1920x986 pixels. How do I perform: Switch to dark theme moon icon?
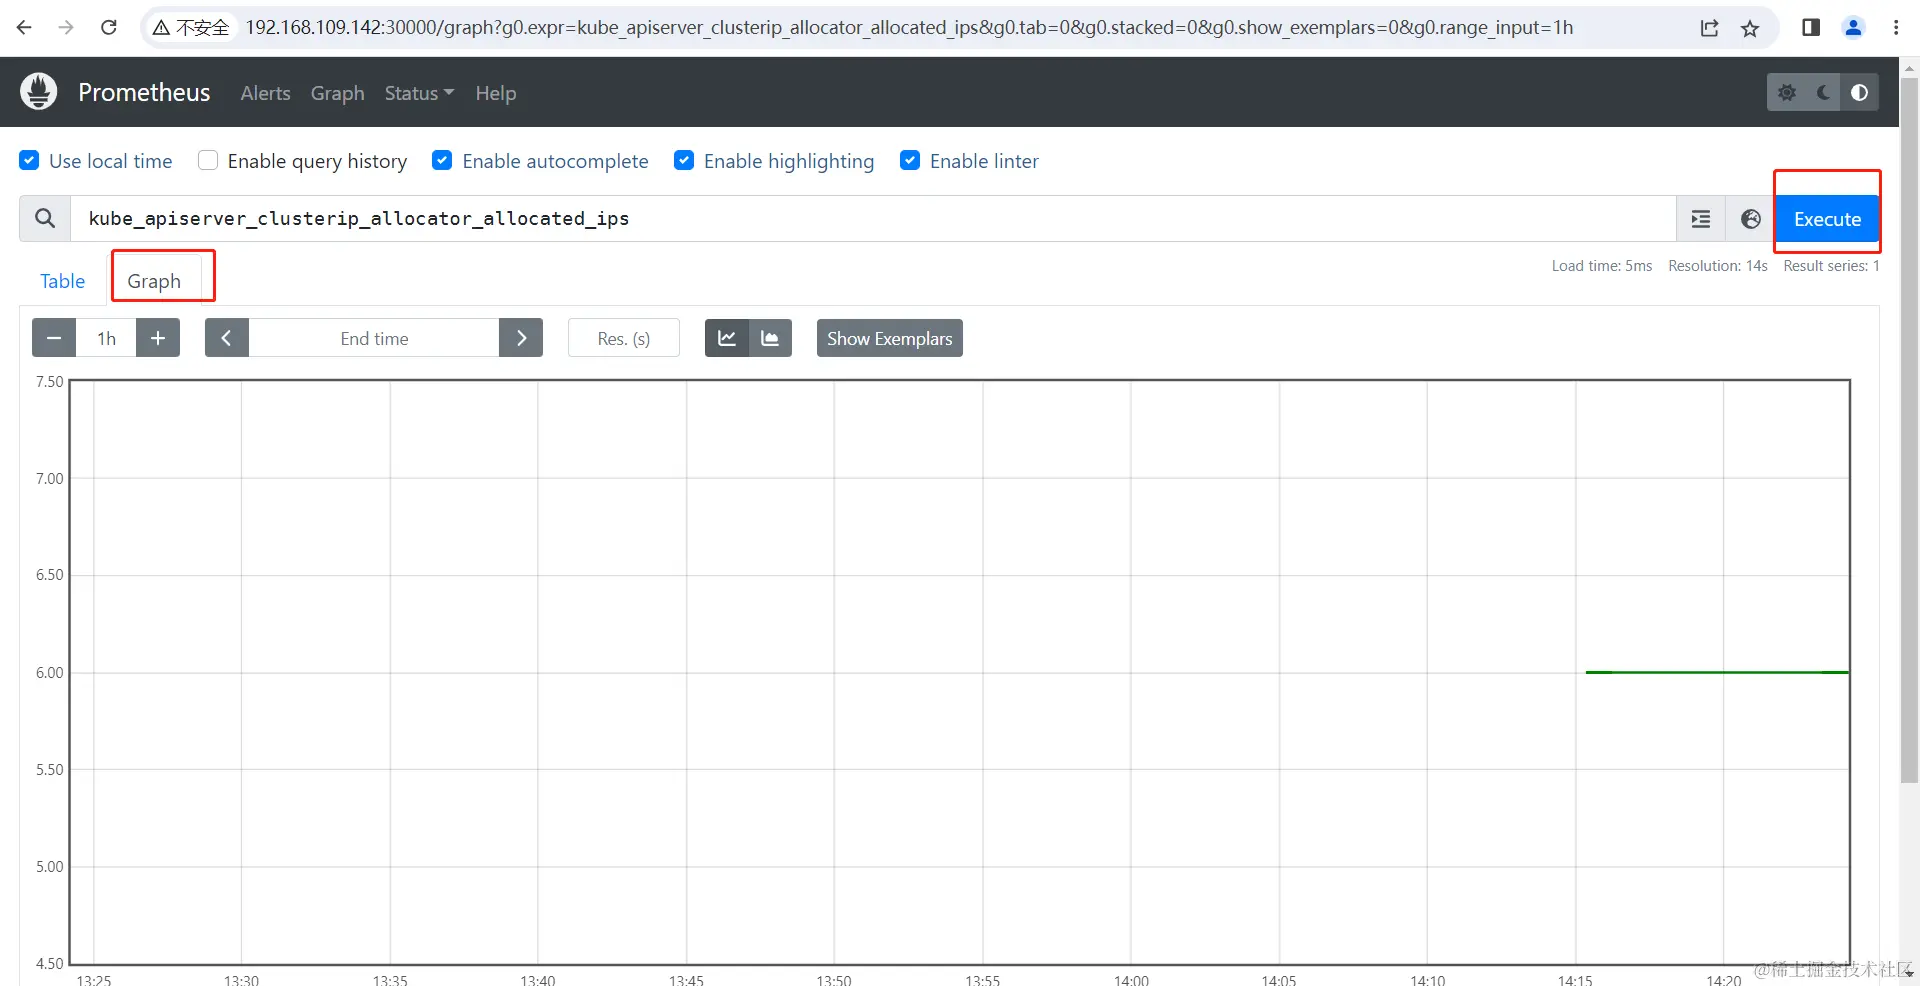(1823, 92)
